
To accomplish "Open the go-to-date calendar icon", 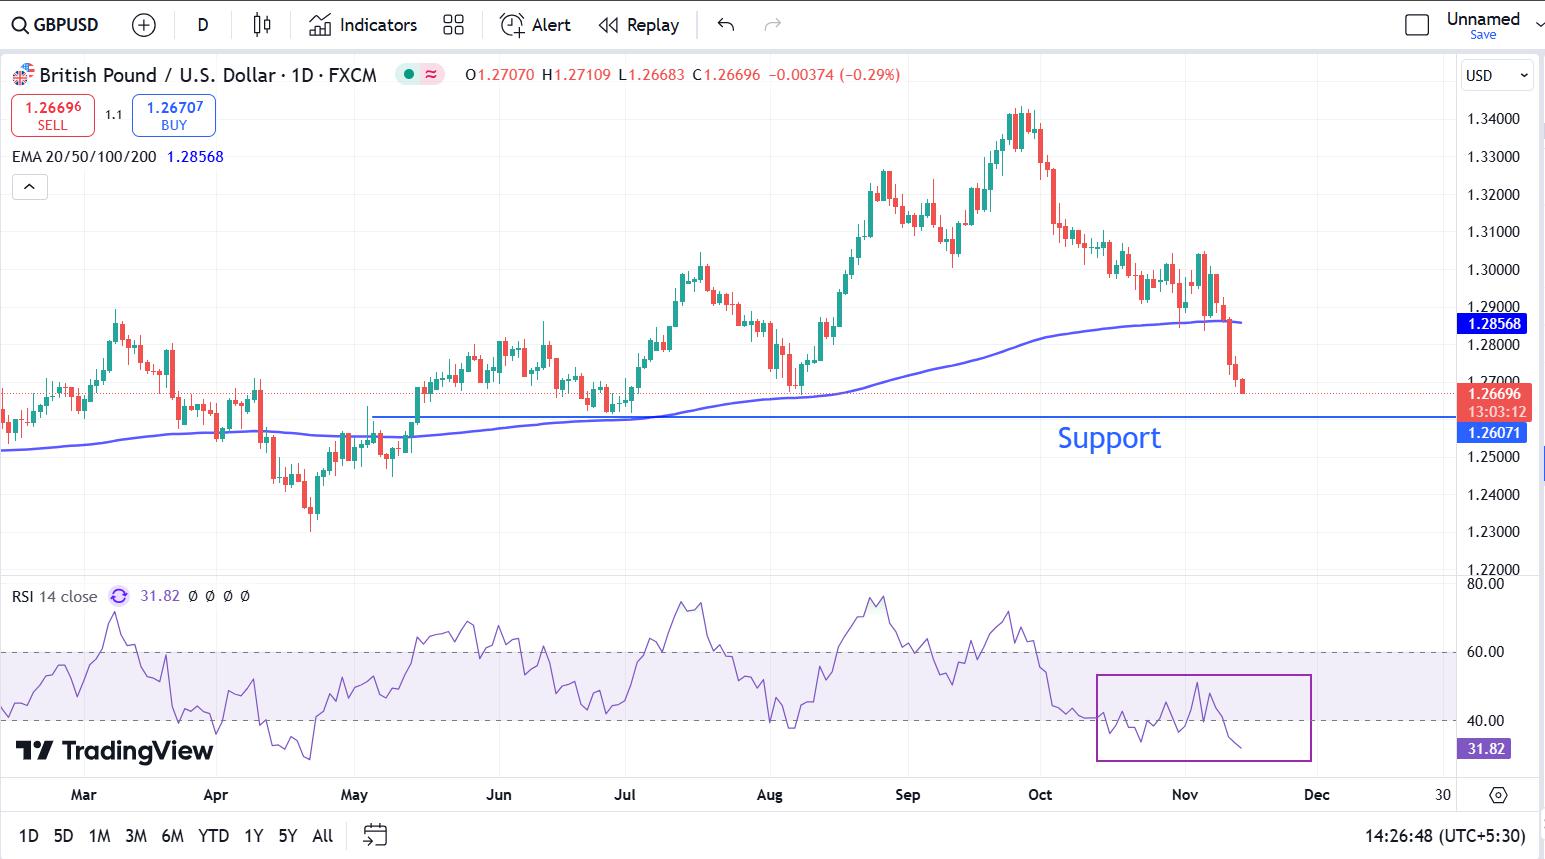I will (x=375, y=835).
